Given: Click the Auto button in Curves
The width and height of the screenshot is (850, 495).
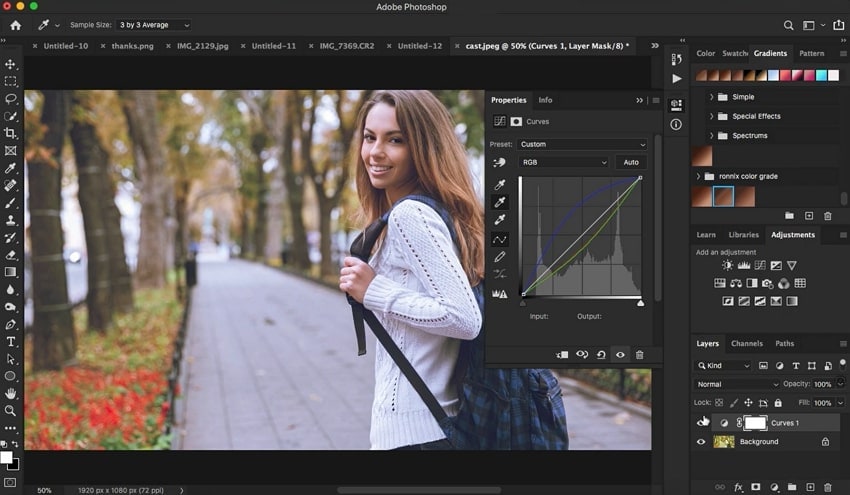Looking at the screenshot, I should 631,162.
